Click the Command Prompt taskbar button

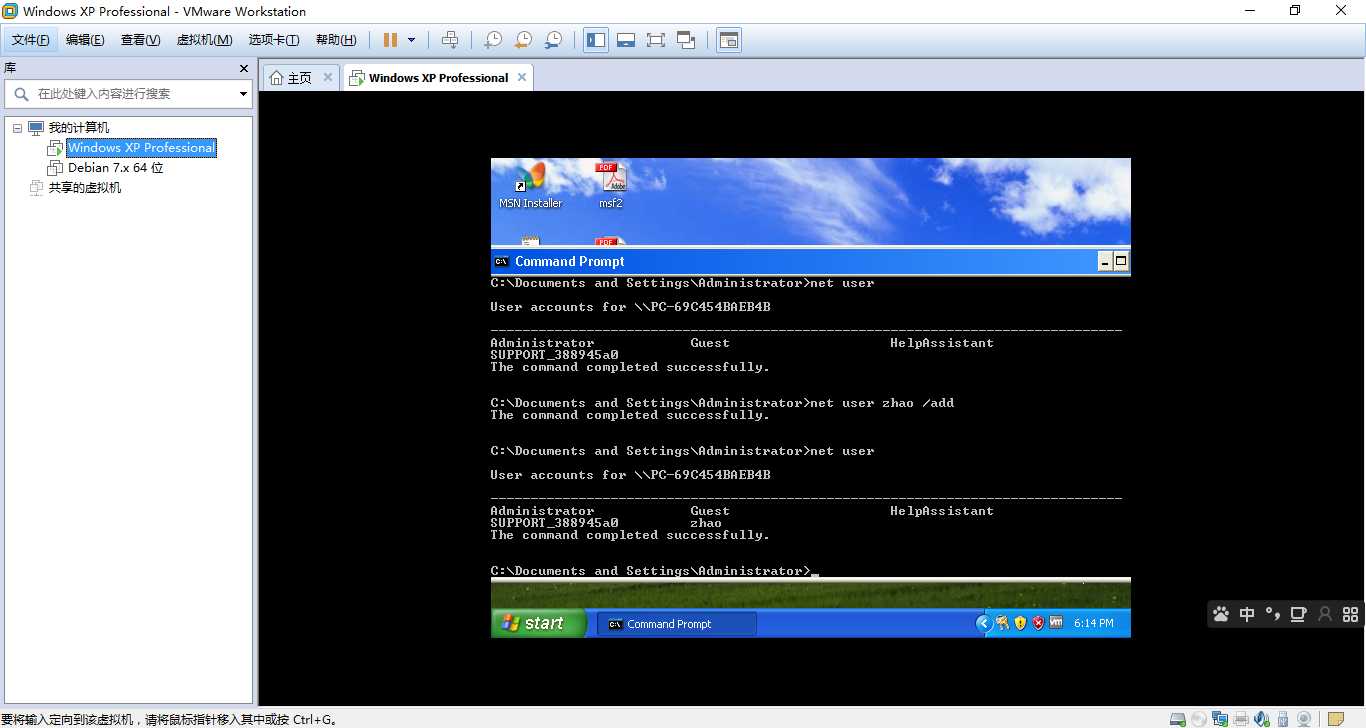click(x=677, y=624)
